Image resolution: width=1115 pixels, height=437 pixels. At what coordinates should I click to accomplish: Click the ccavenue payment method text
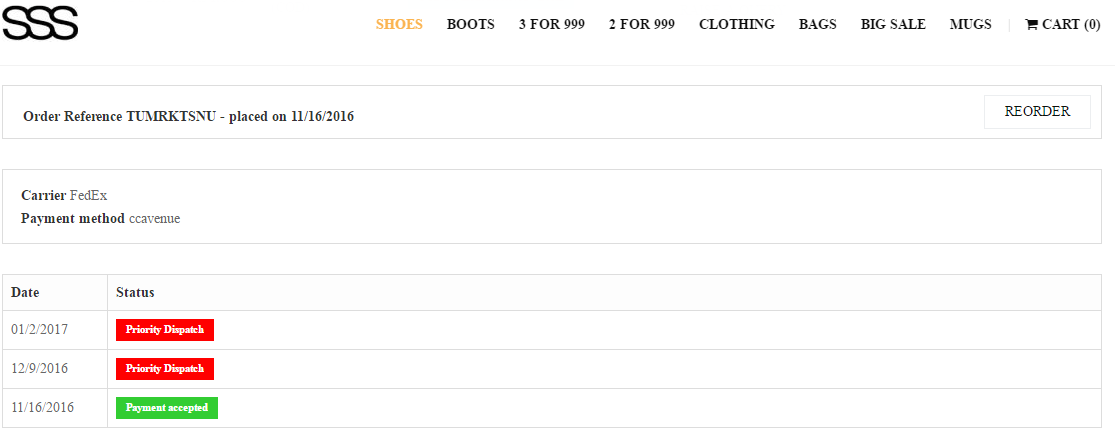154,218
